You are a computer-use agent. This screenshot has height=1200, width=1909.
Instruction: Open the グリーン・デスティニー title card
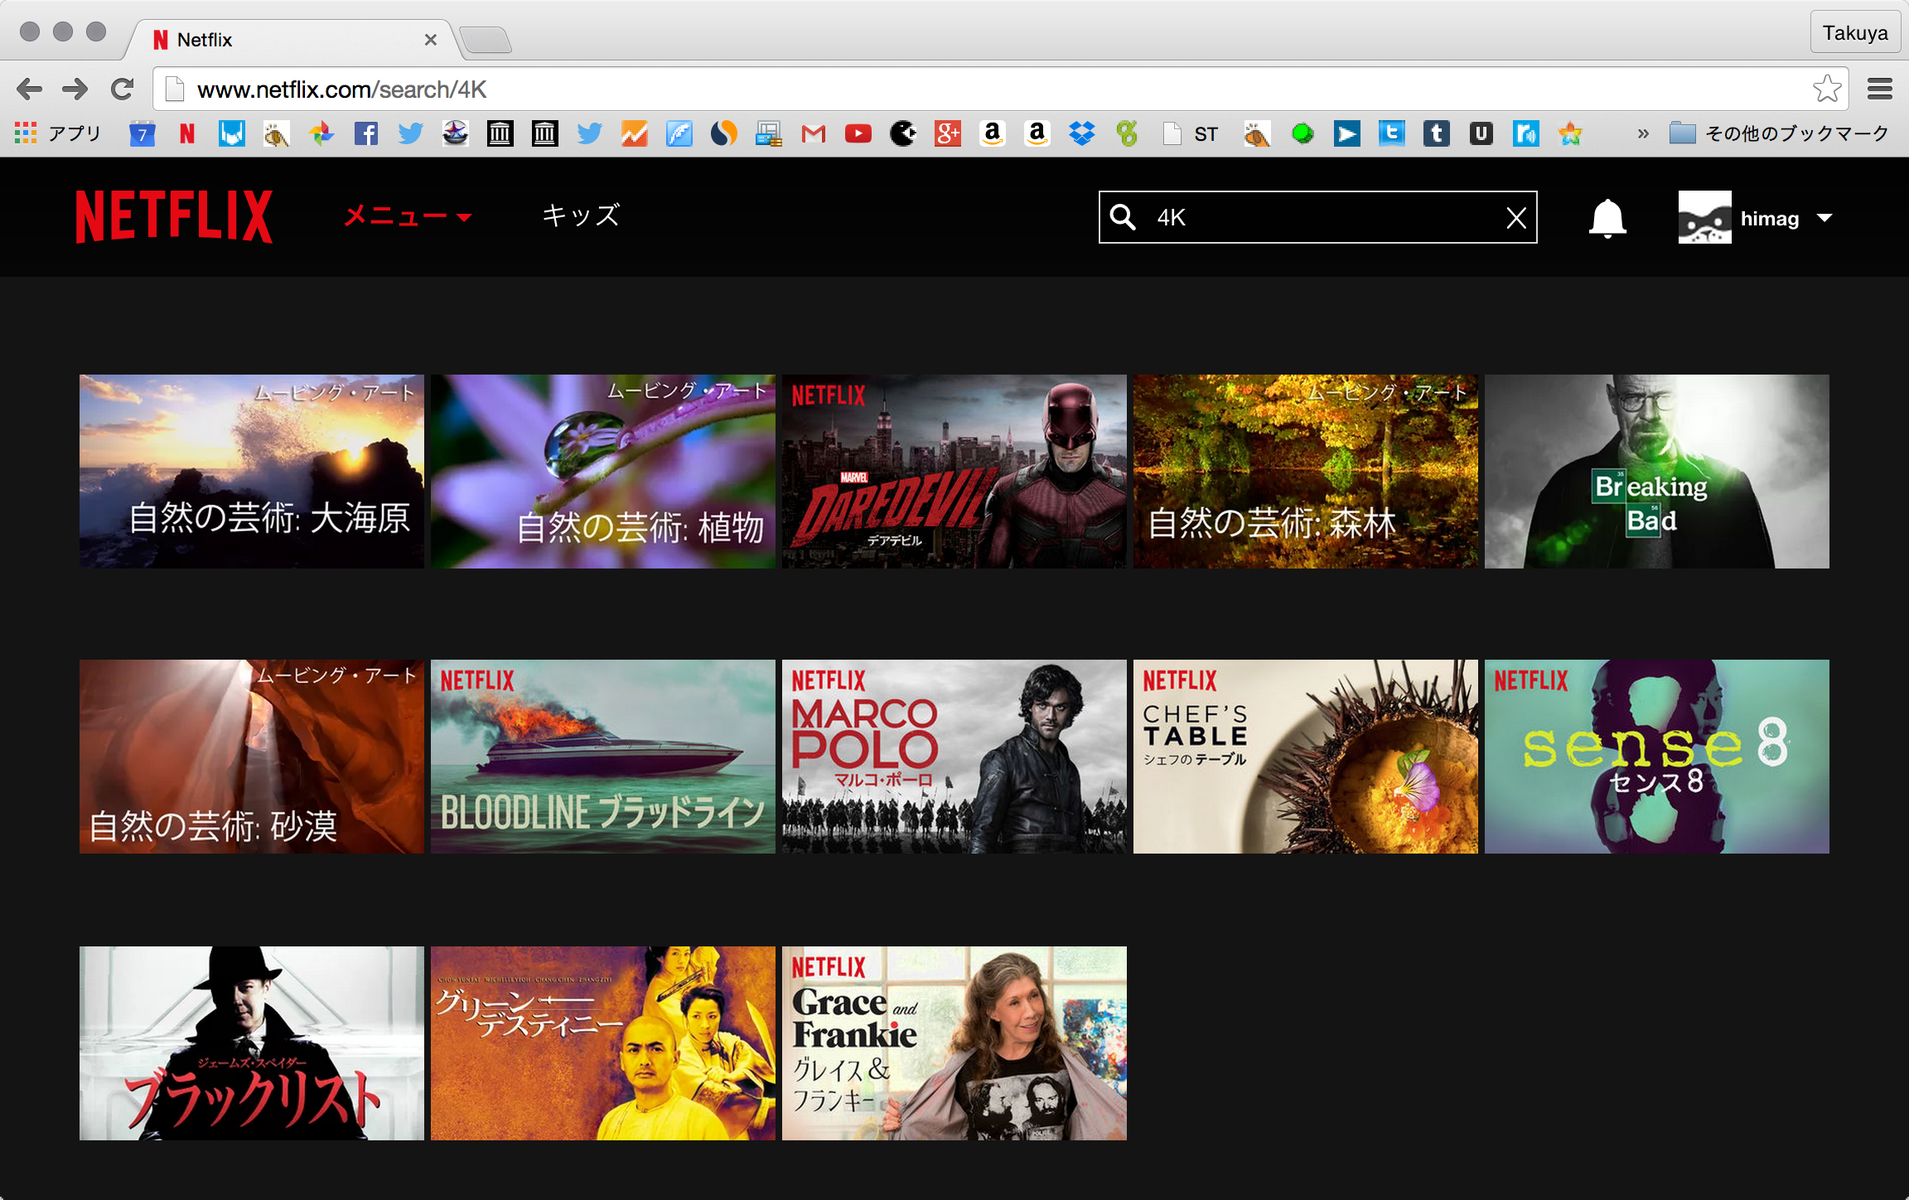(x=603, y=1043)
